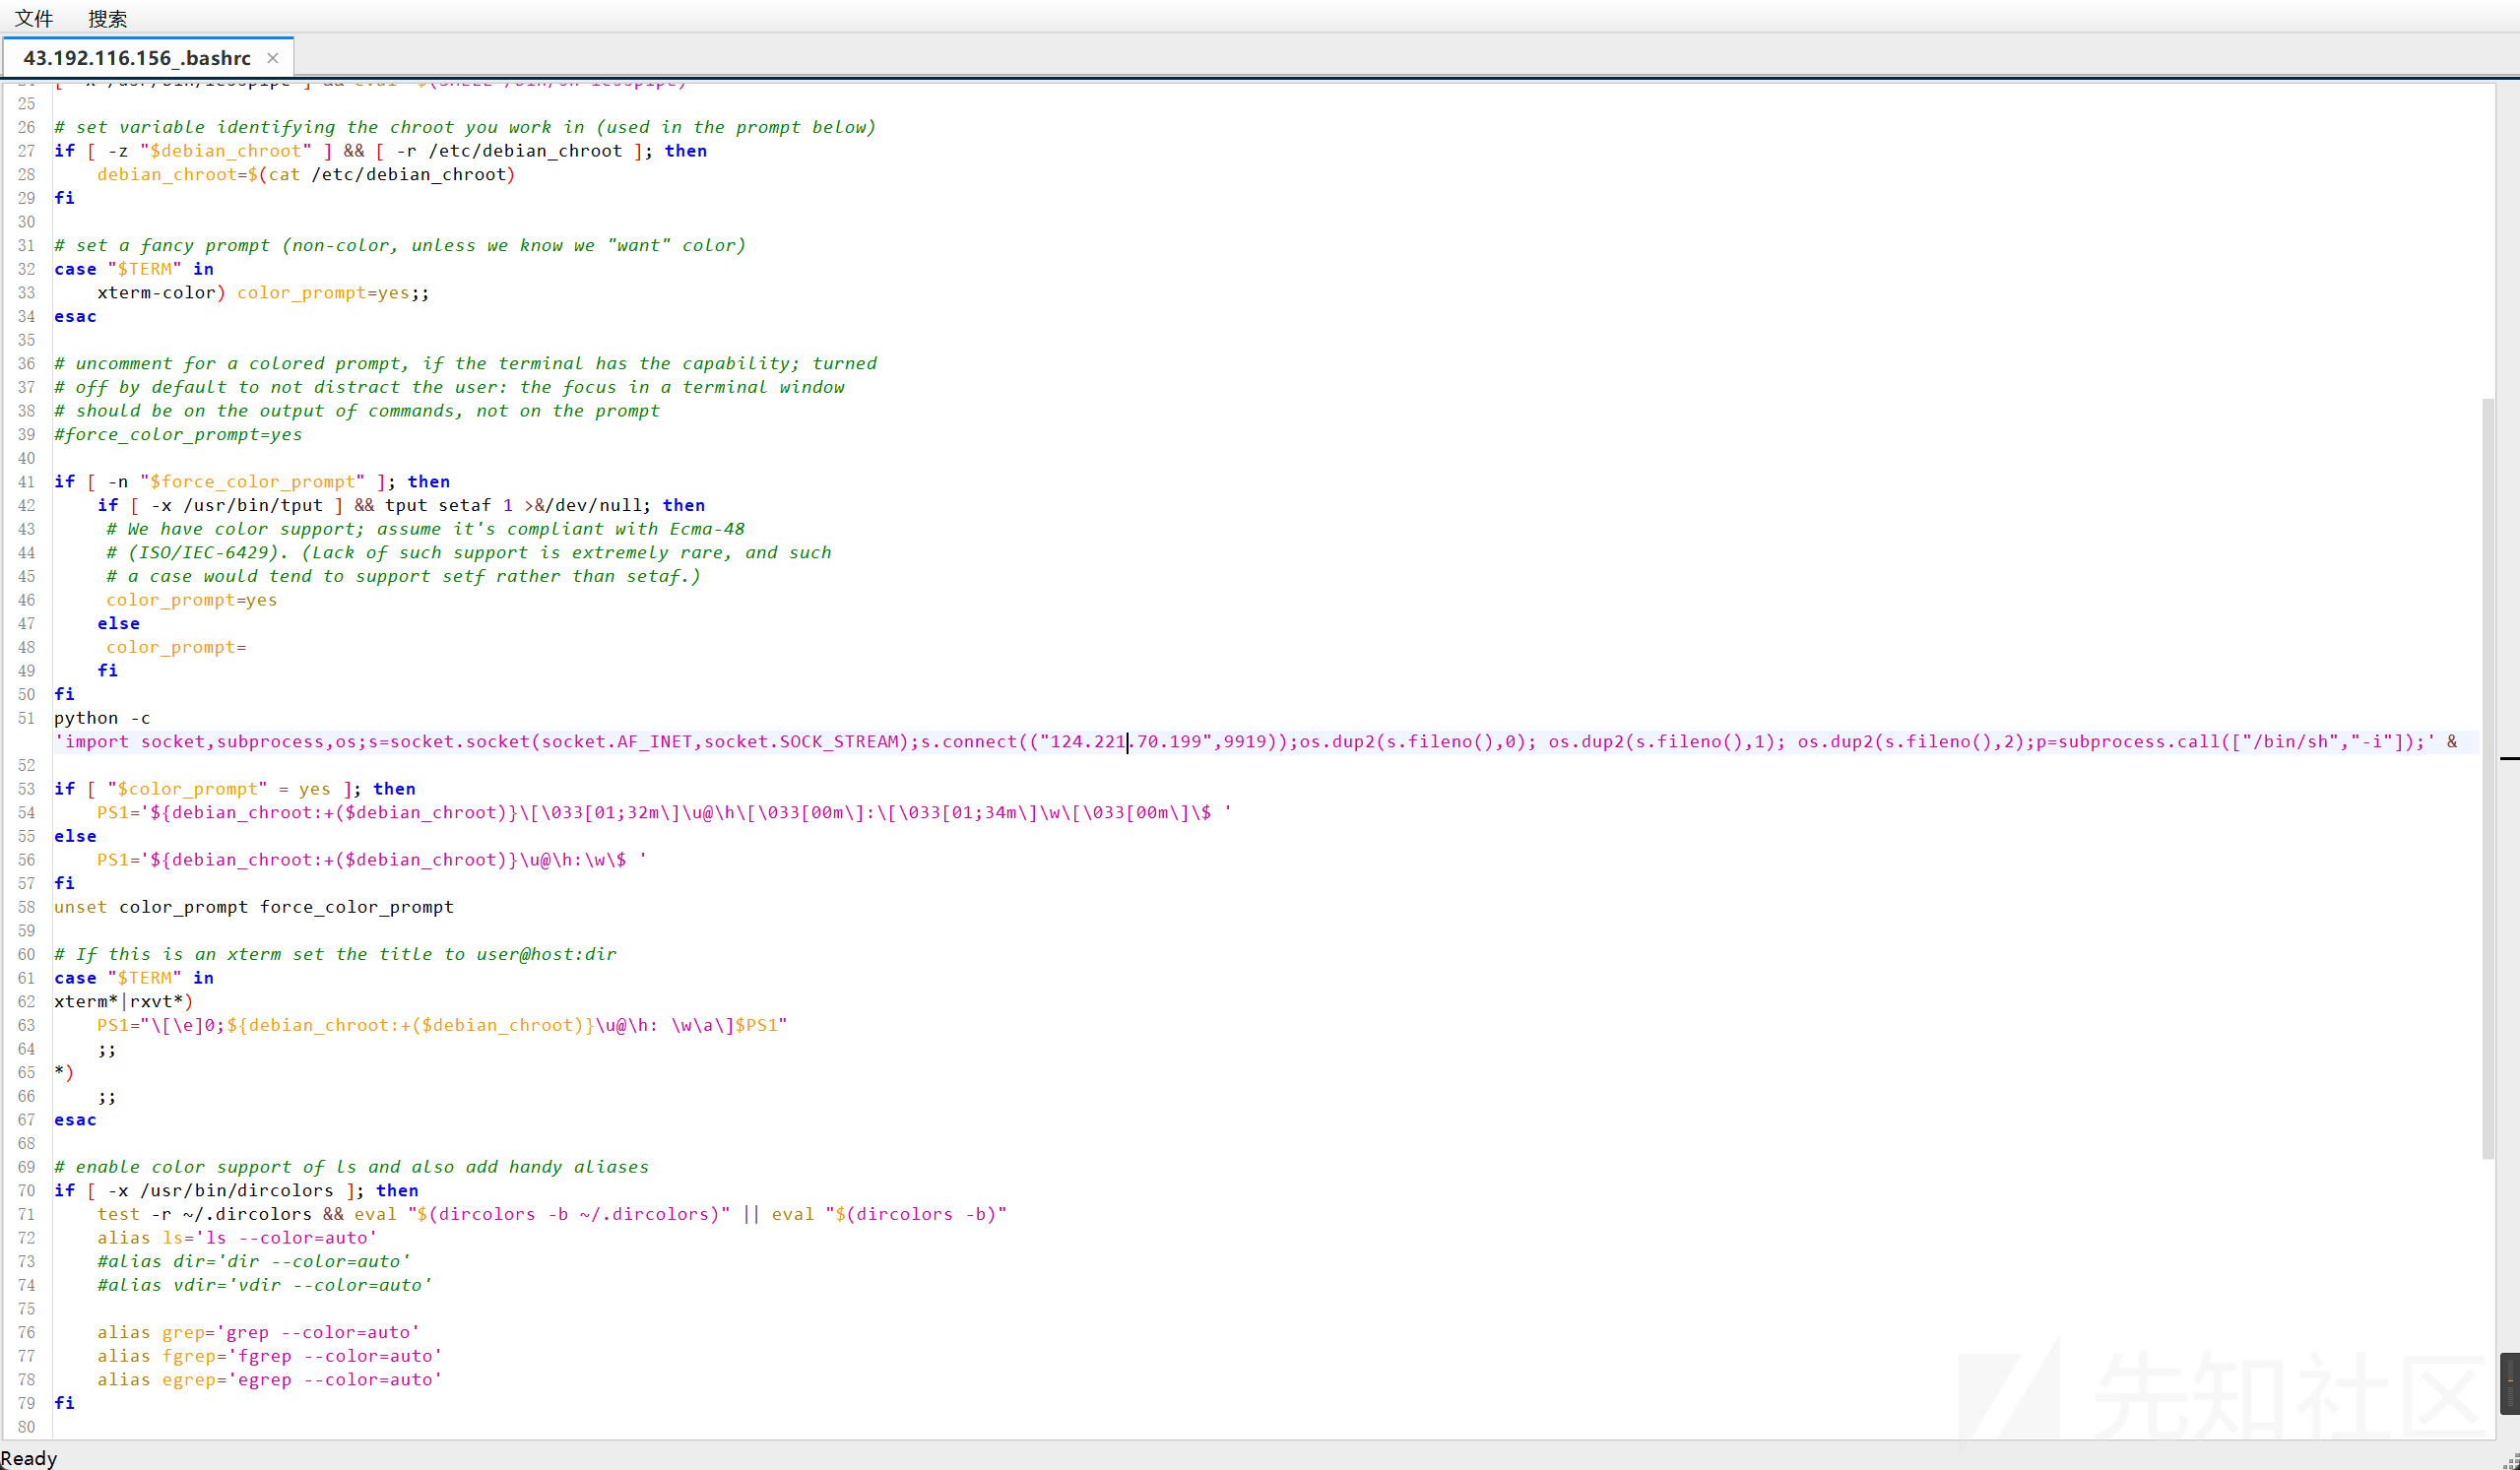The image size is (2520, 1470).
Task: Open the 文件 menu
Action: tap(34, 18)
